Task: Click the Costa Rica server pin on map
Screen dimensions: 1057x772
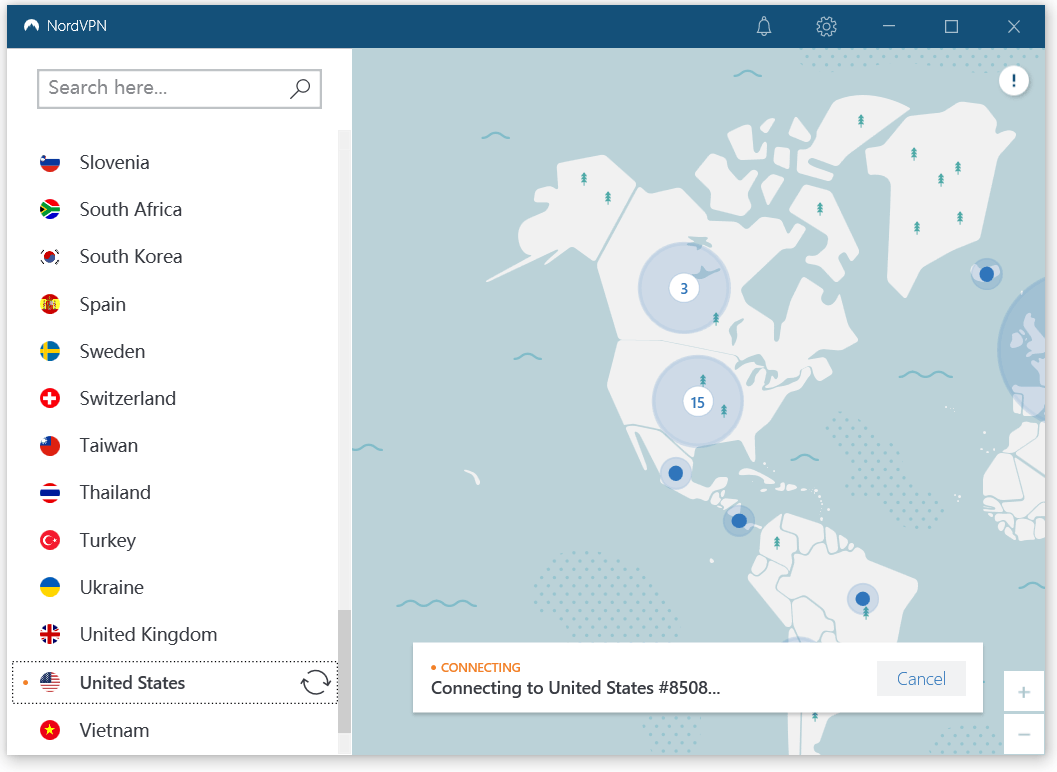Action: pos(739,521)
